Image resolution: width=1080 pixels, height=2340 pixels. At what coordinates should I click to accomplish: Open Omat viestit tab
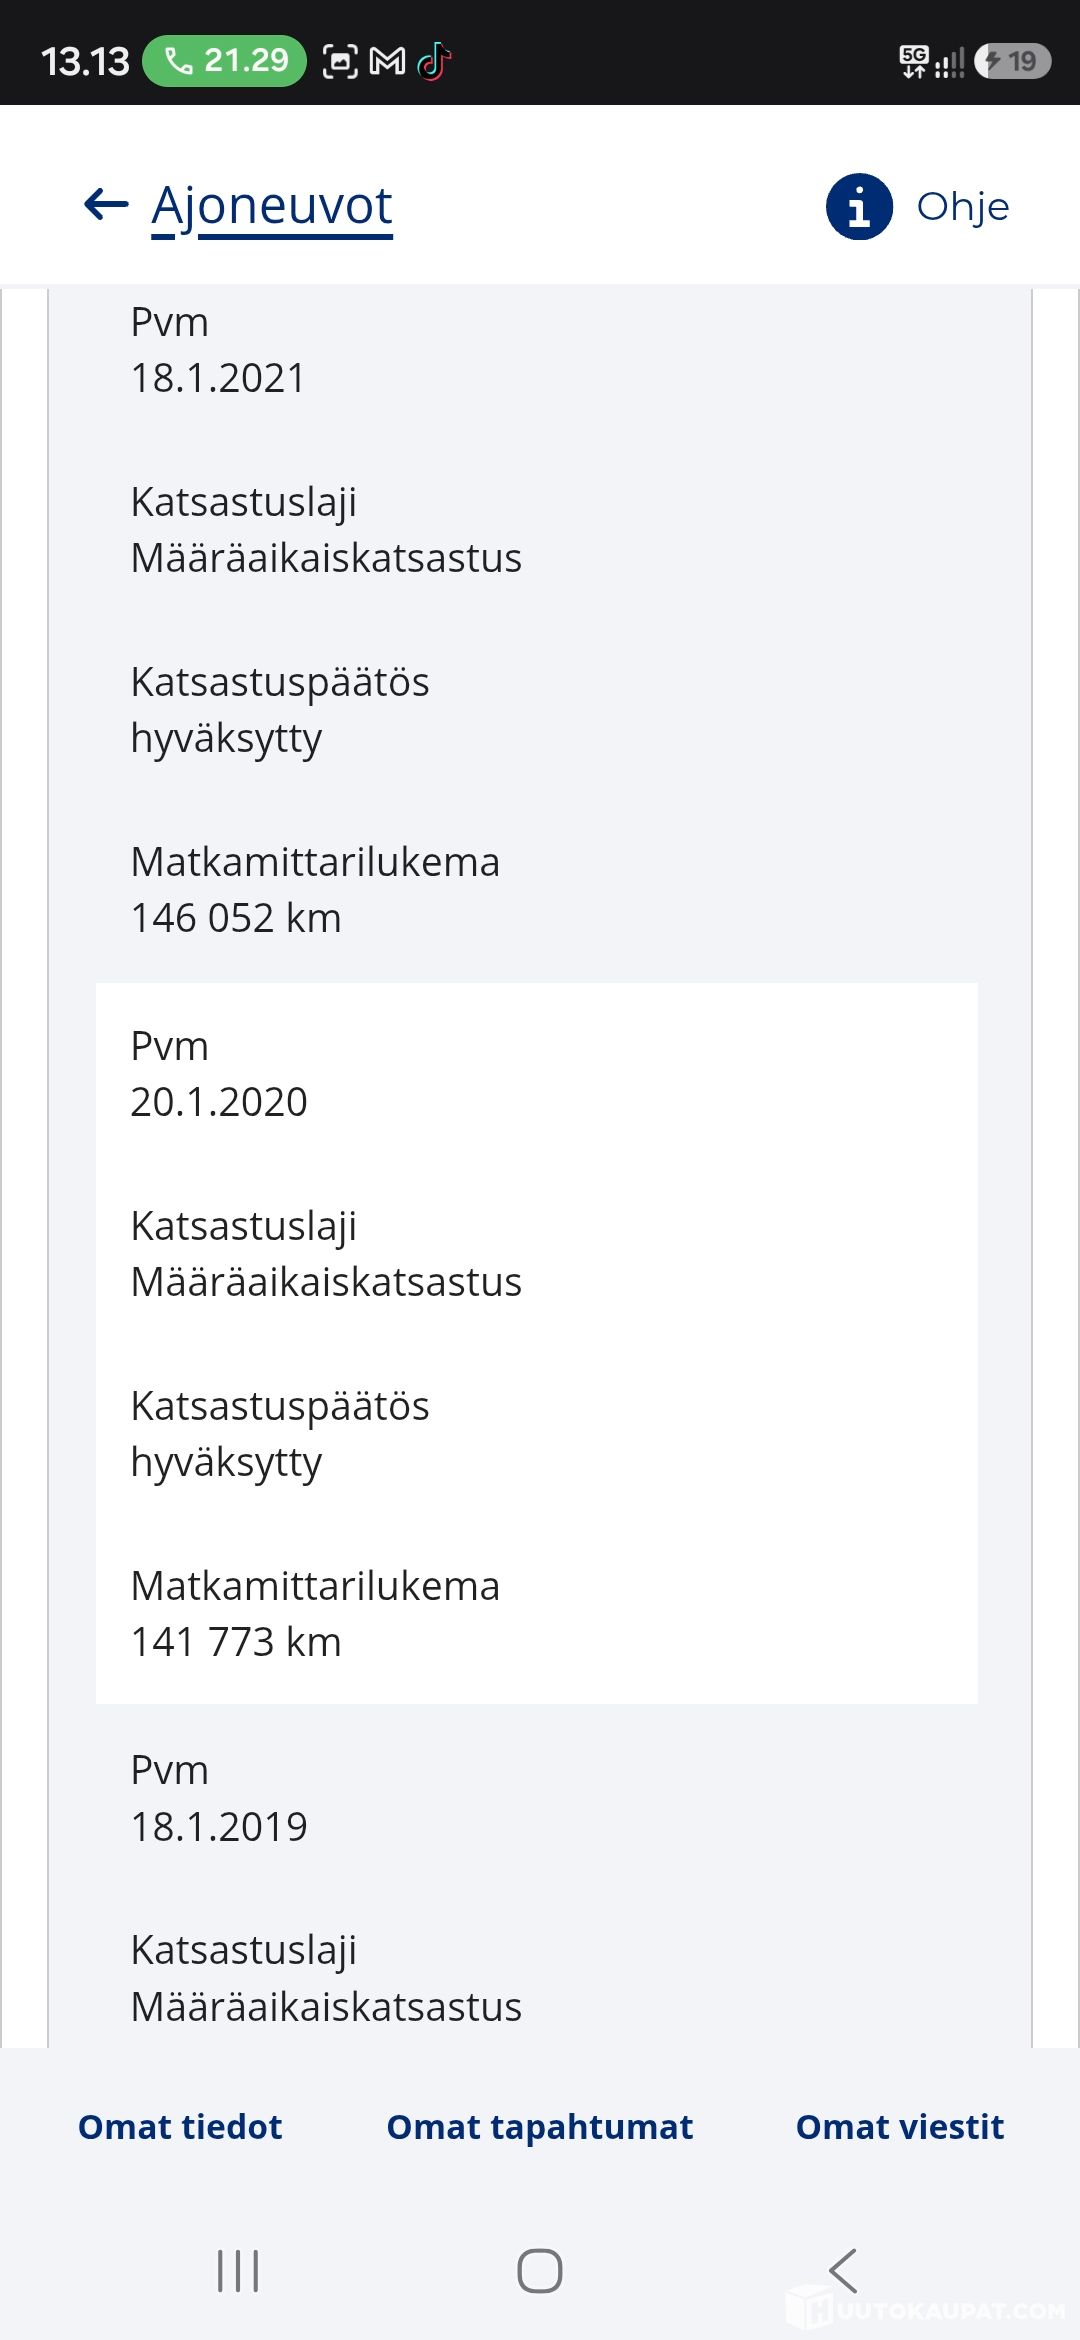pyautogui.click(x=900, y=2126)
